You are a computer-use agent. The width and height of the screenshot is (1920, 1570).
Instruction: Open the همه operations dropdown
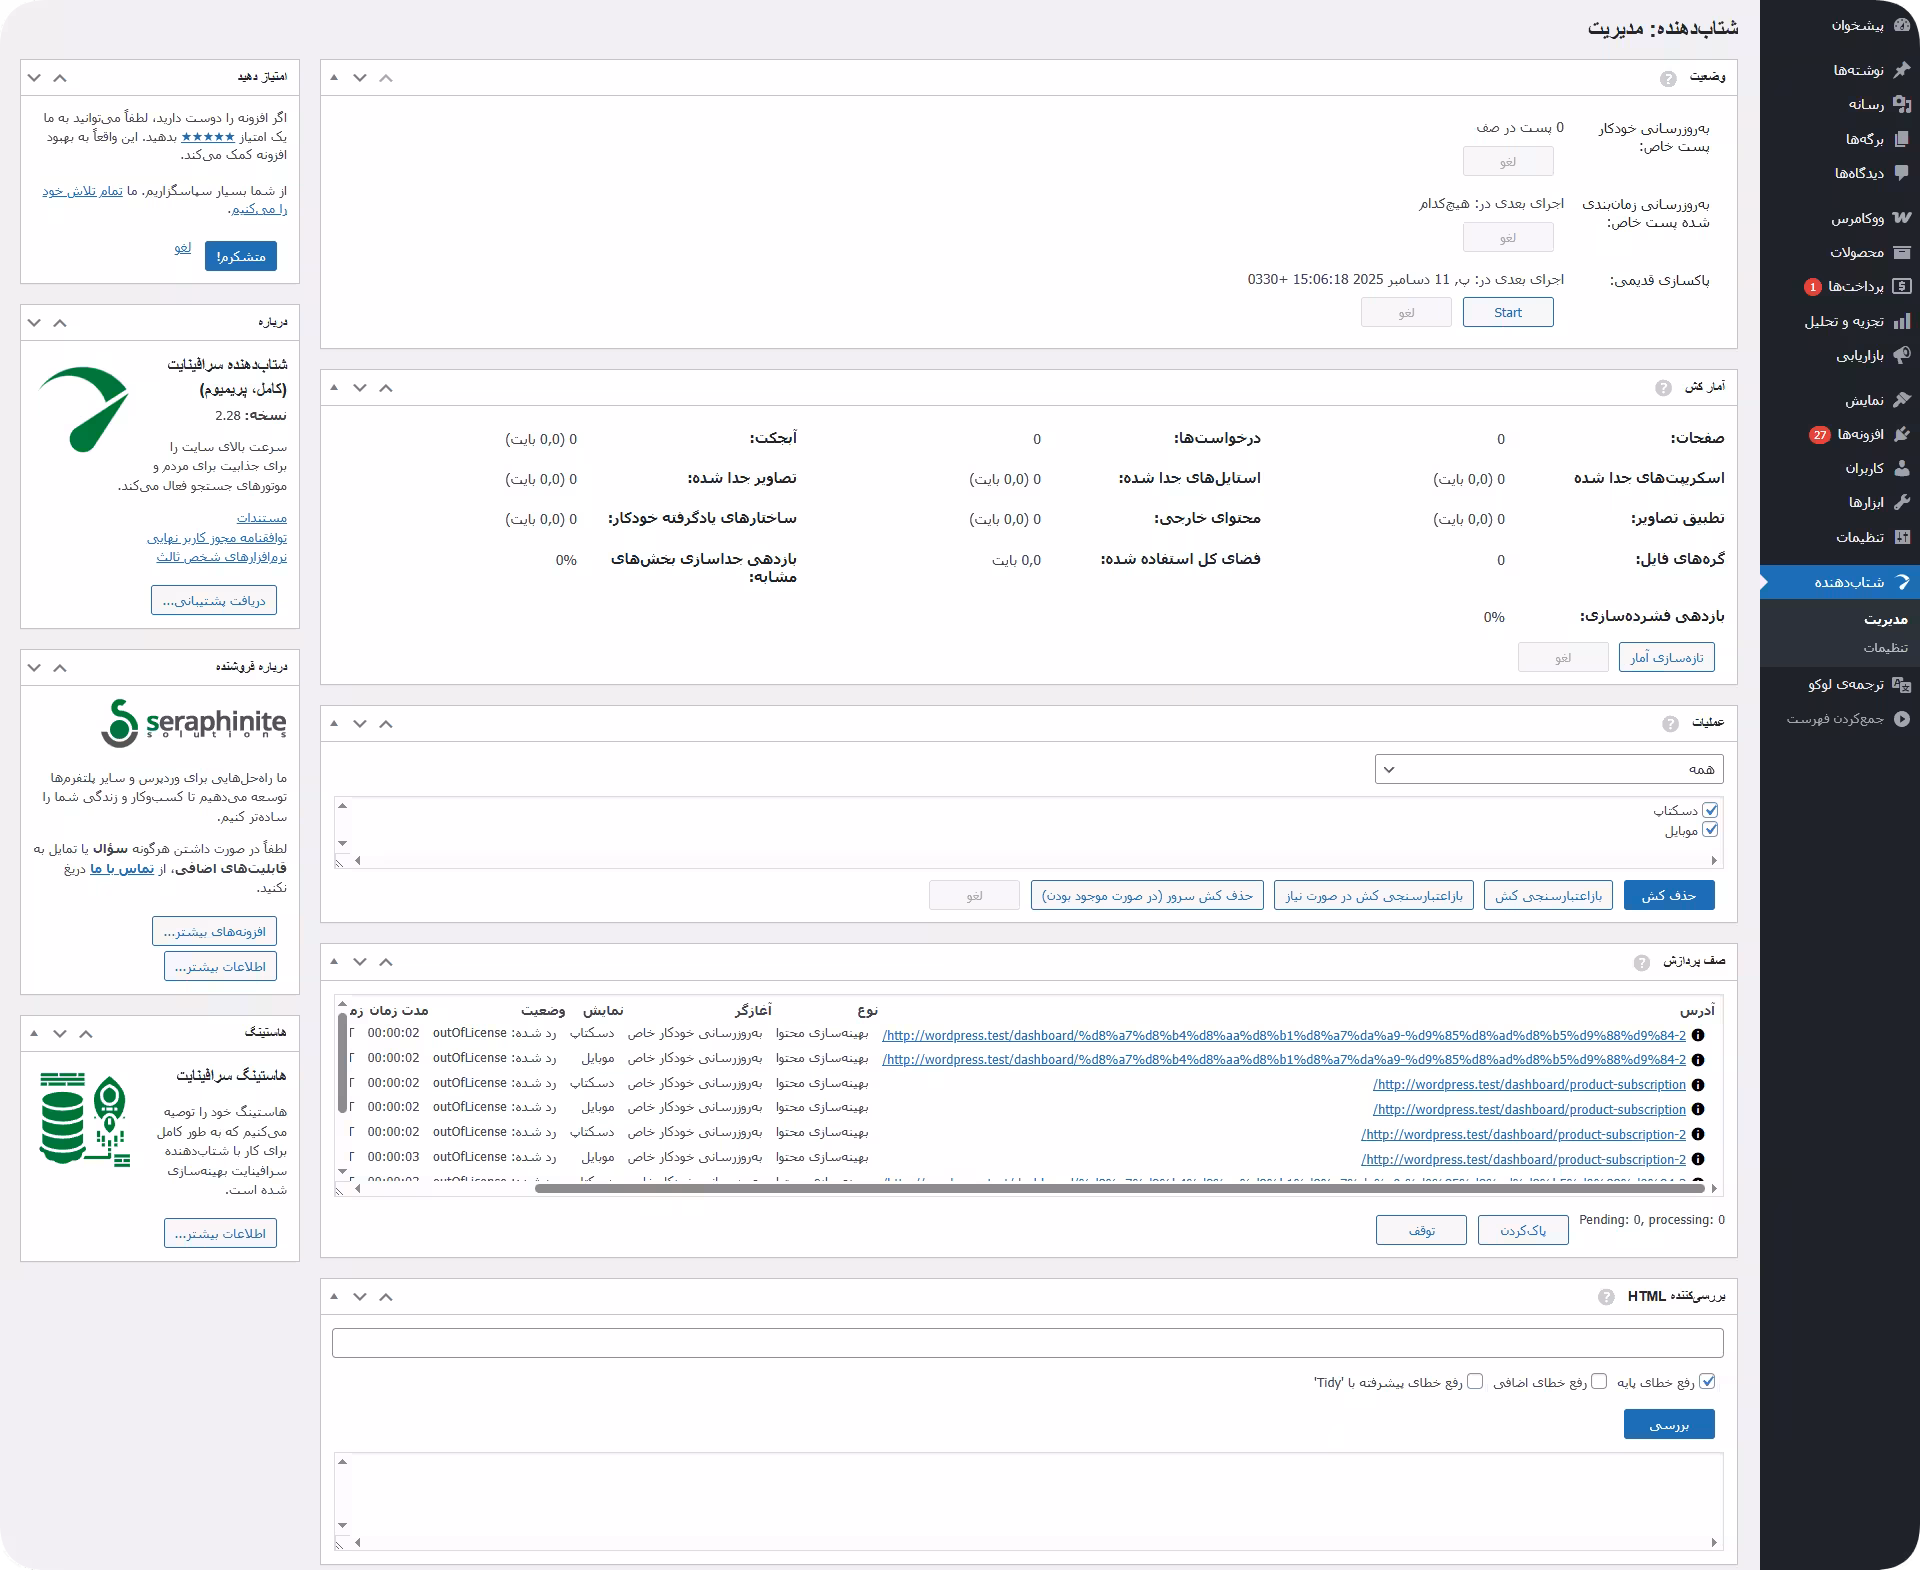1549,769
